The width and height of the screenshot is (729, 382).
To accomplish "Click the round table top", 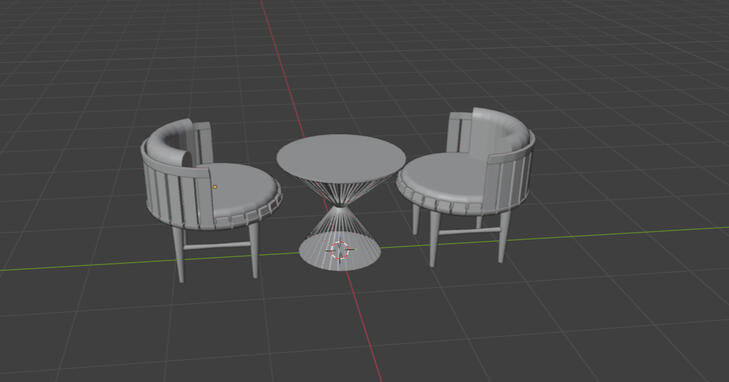I will 341,158.
